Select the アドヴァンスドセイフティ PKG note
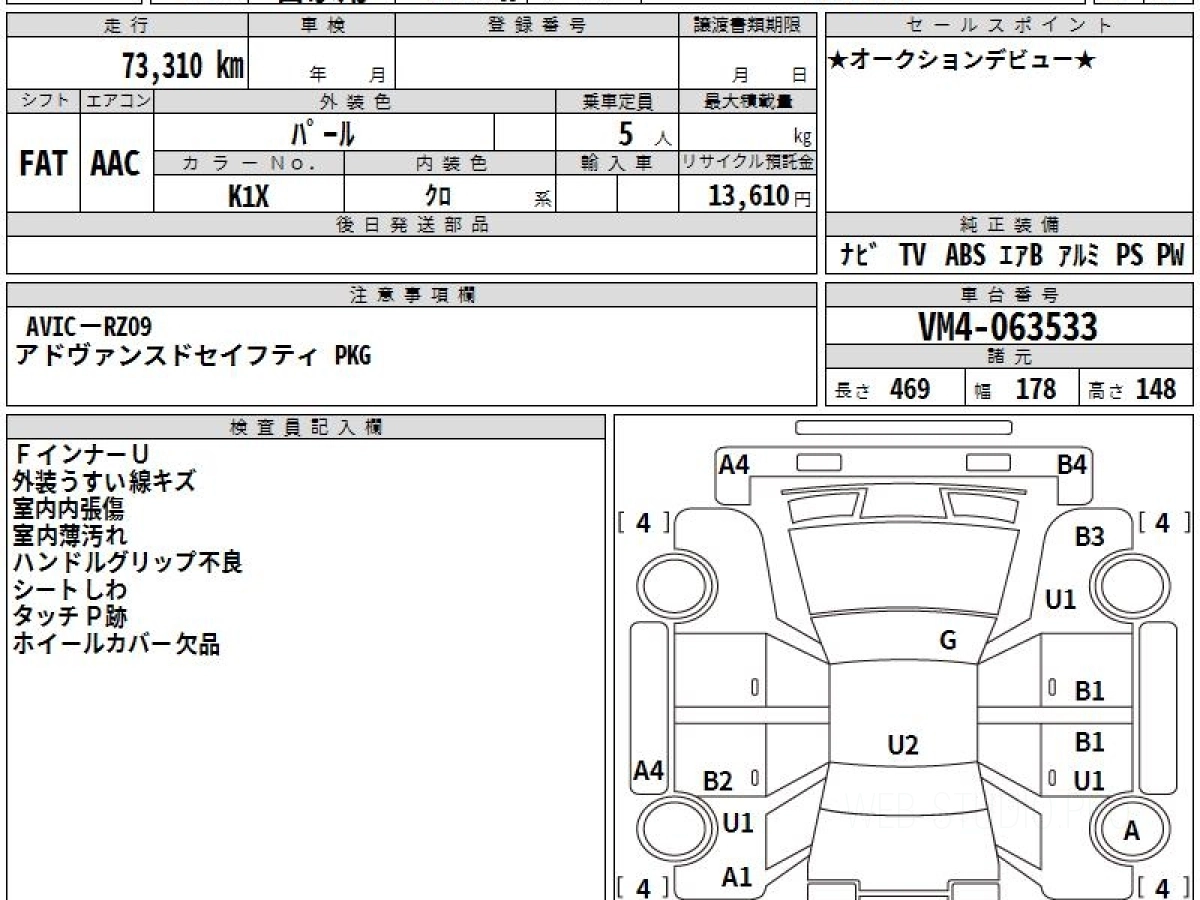 (192, 354)
